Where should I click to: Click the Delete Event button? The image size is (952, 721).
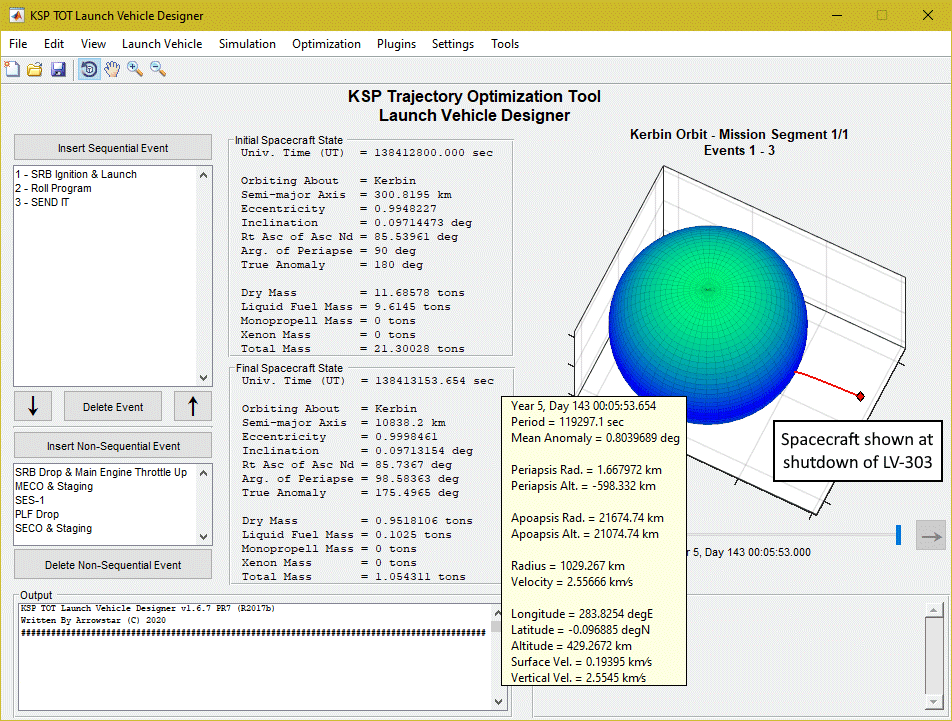click(x=113, y=407)
